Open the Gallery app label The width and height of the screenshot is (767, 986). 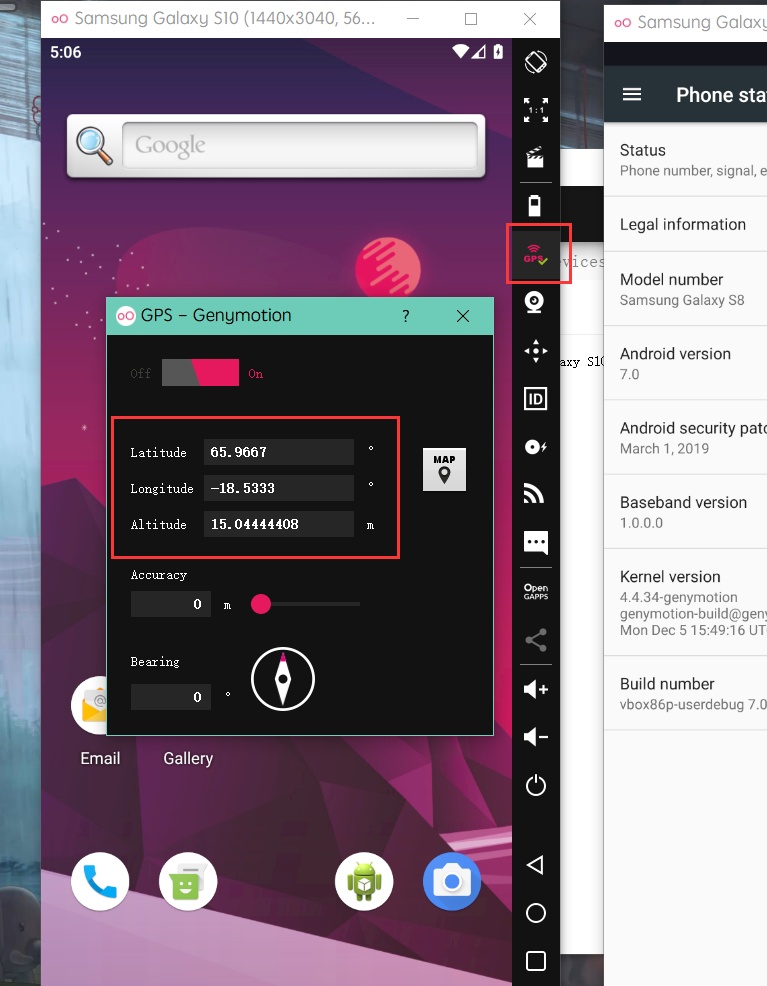point(188,758)
